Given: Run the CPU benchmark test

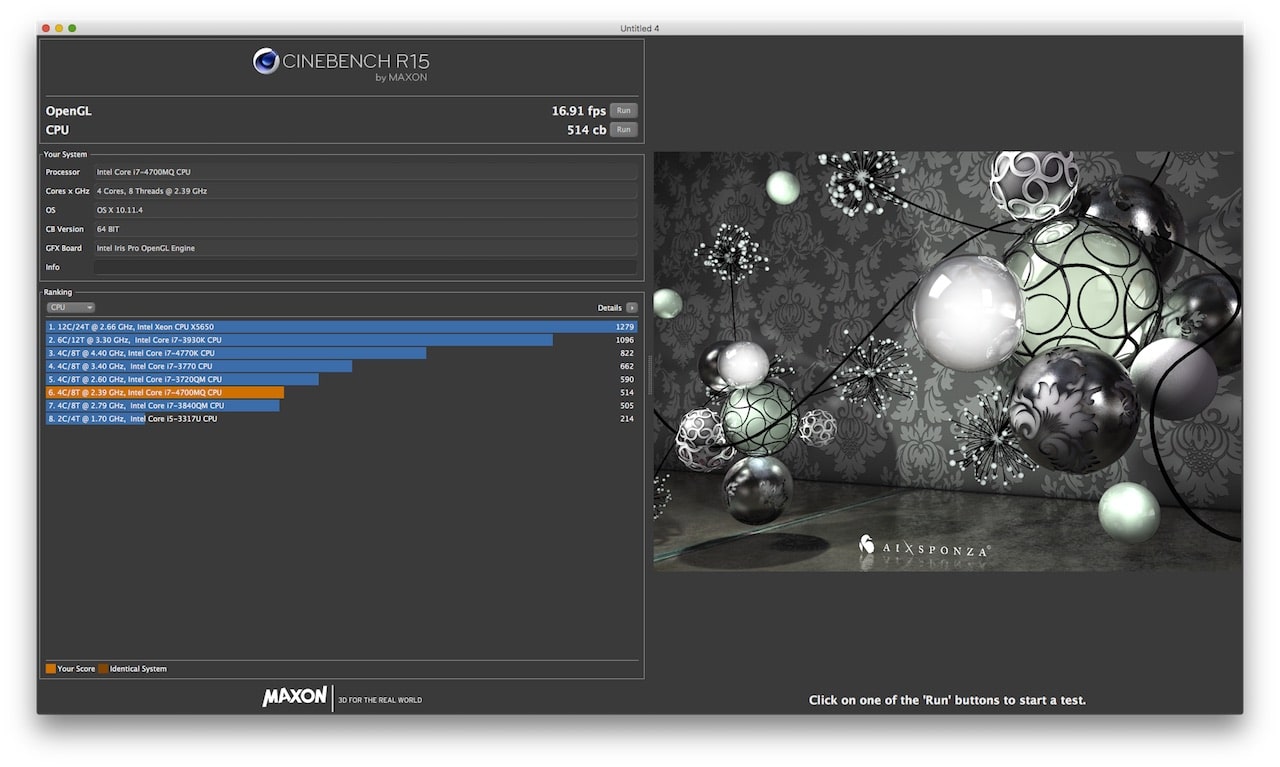Looking at the screenshot, I should point(623,130).
